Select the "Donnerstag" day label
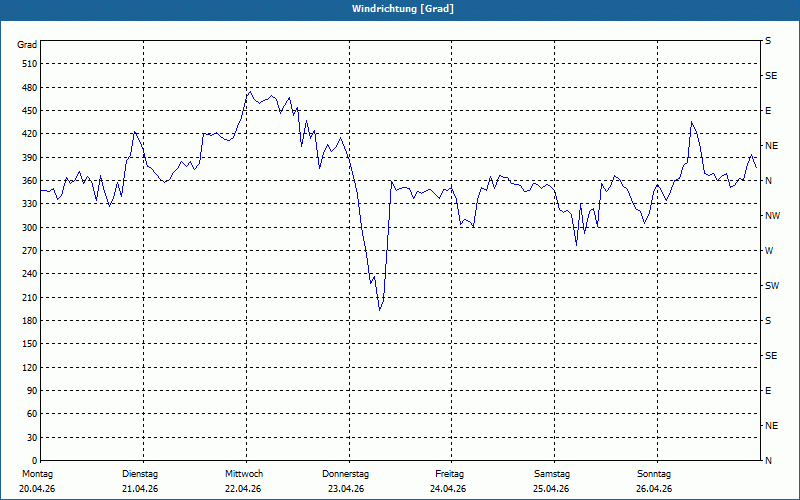This screenshot has height=500, width=800. pyautogui.click(x=345, y=474)
